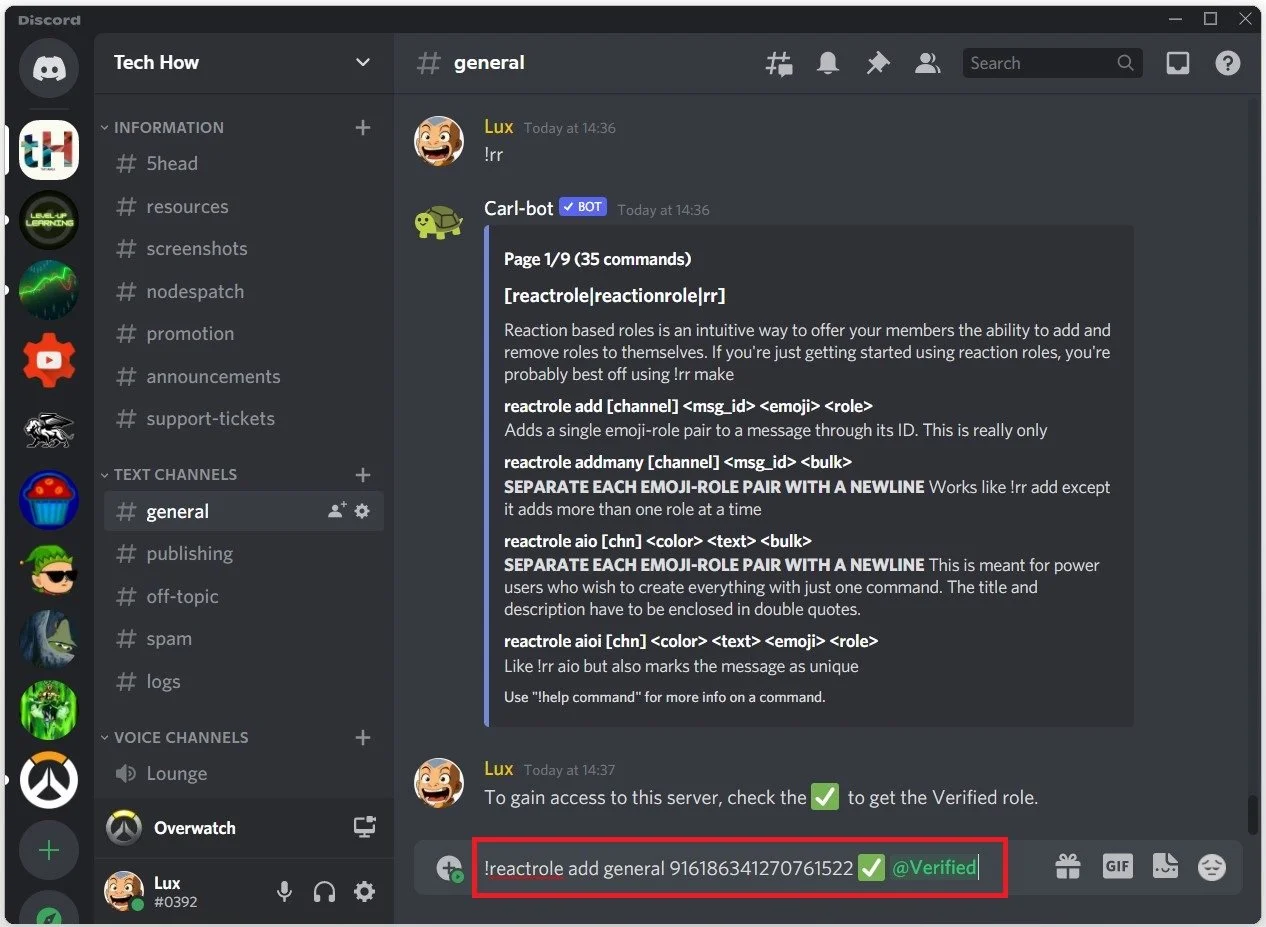
Task: Open User Settings gear
Action: pyautogui.click(x=365, y=891)
